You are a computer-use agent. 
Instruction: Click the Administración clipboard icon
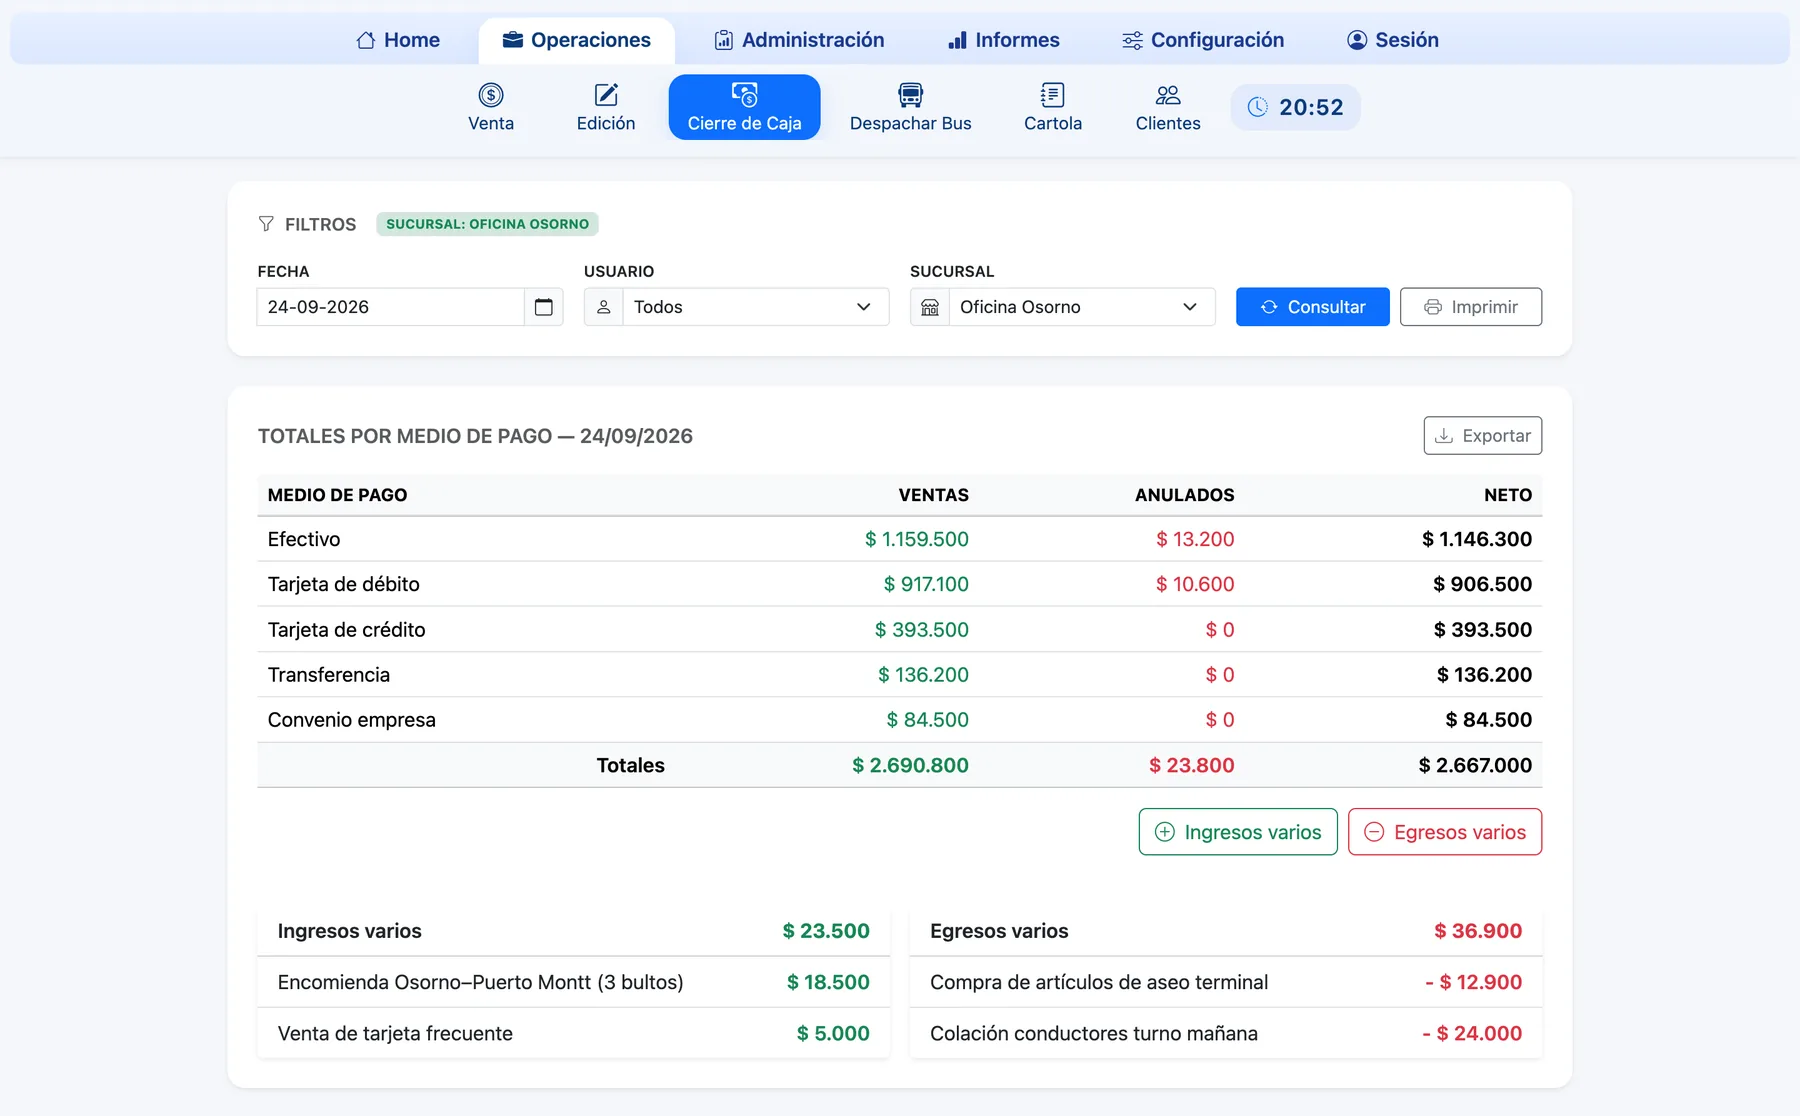tap(723, 40)
